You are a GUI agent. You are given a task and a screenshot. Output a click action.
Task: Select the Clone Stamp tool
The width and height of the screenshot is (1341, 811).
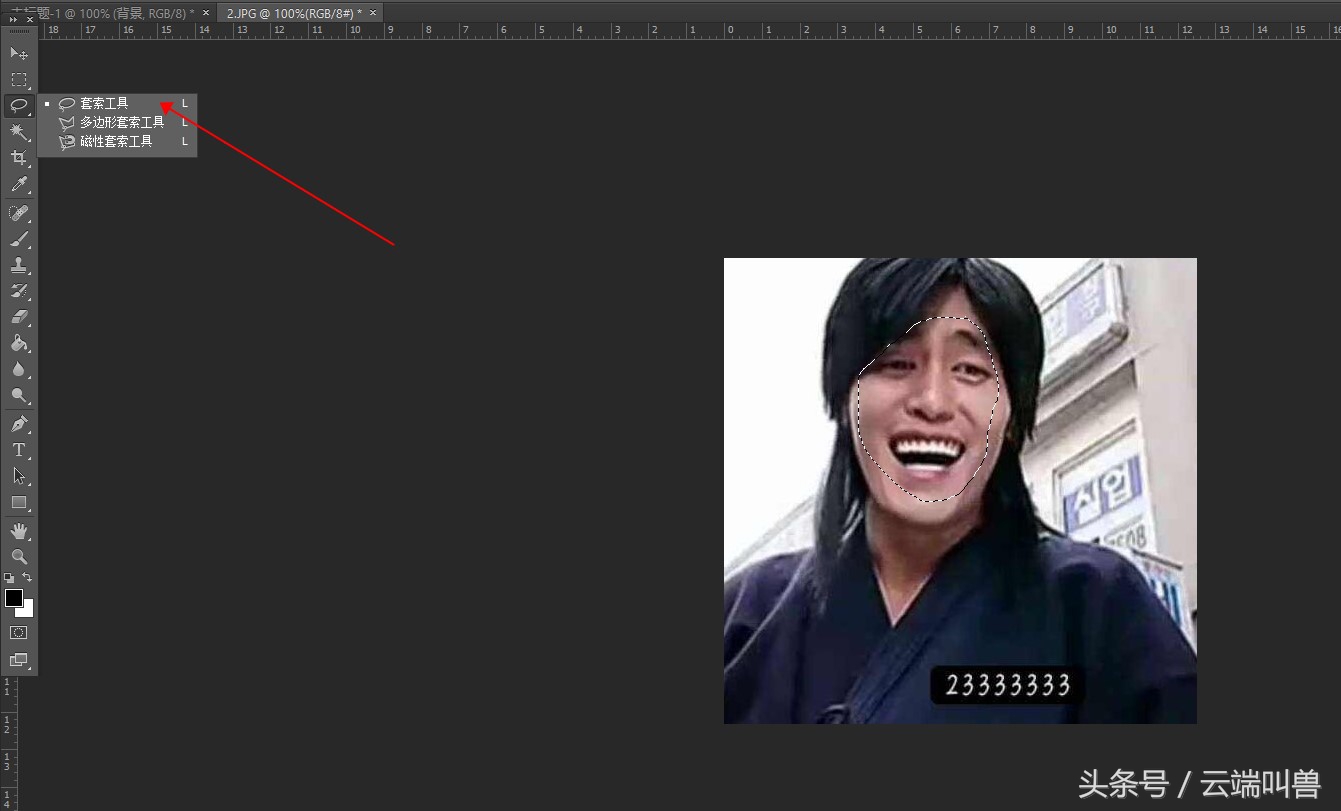point(18,265)
